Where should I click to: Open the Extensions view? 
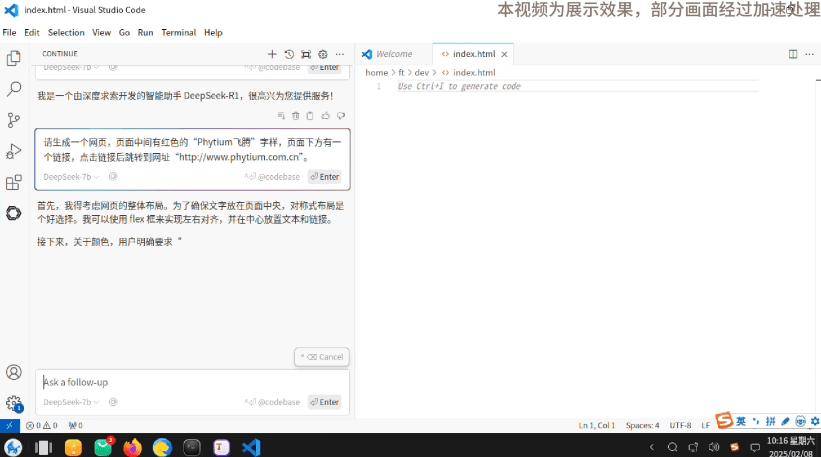click(x=14, y=182)
